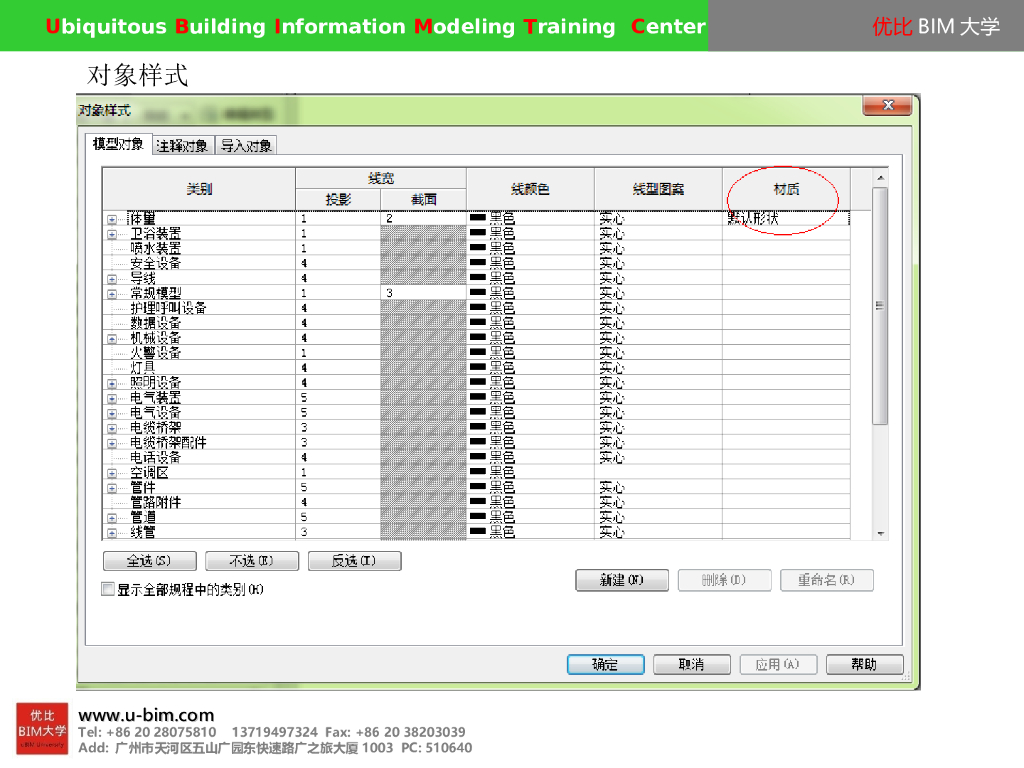This screenshot has height=768, width=1024.
Task: Expand the 机械设备 category
Action: (111, 338)
